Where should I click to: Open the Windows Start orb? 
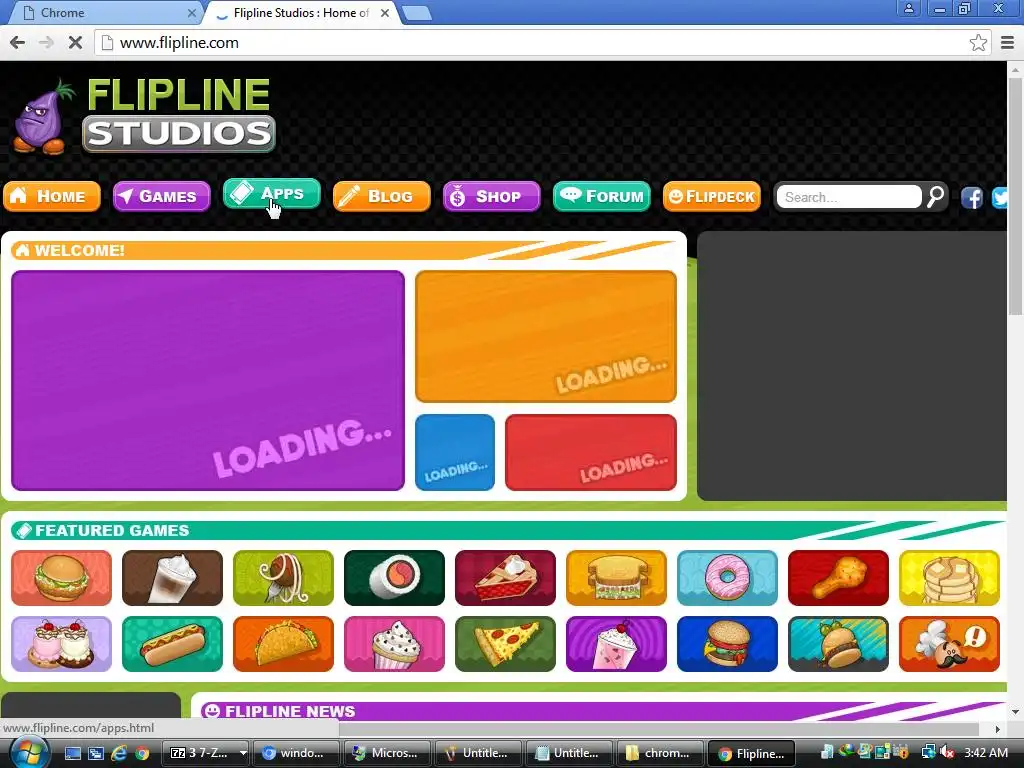click(28, 753)
